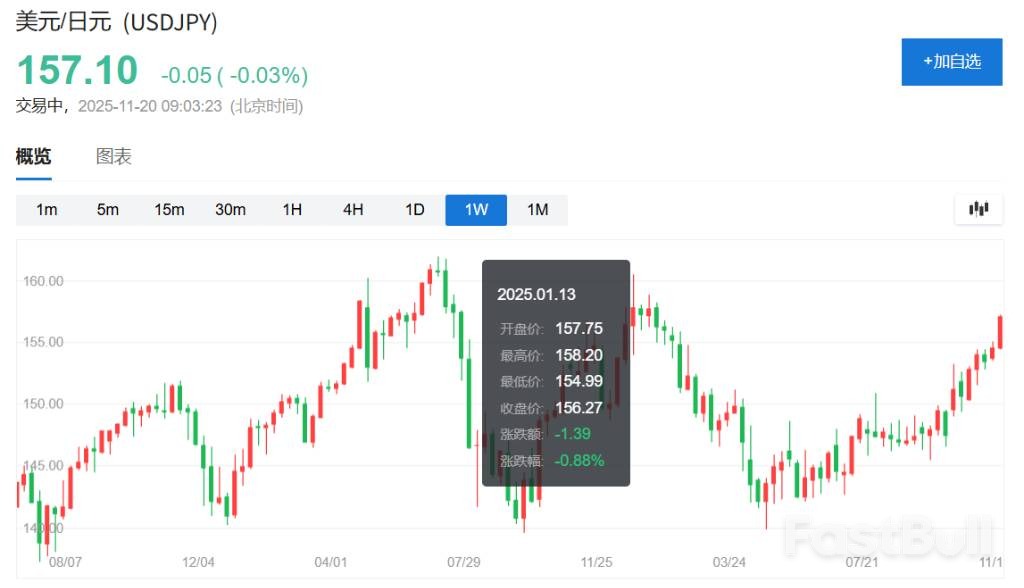This screenshot has width=1024, height=588.
Task: Click the latest candlestick at right edge
Action: [1000, 332]
